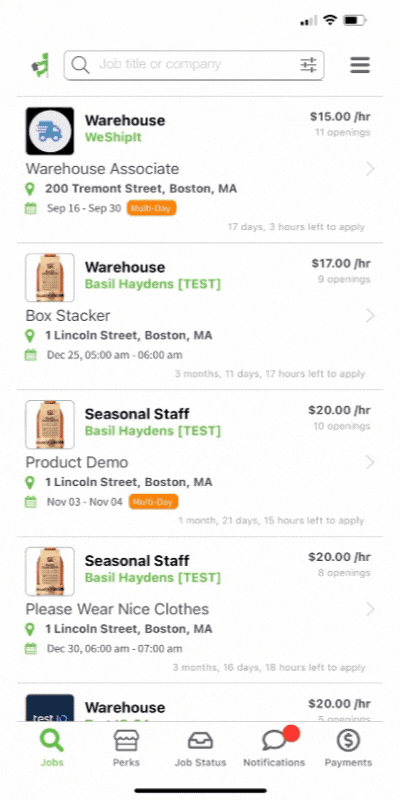Open Notifications with red badge
The width and height of the screenshot is (400, 800).
tap(274, 747)
